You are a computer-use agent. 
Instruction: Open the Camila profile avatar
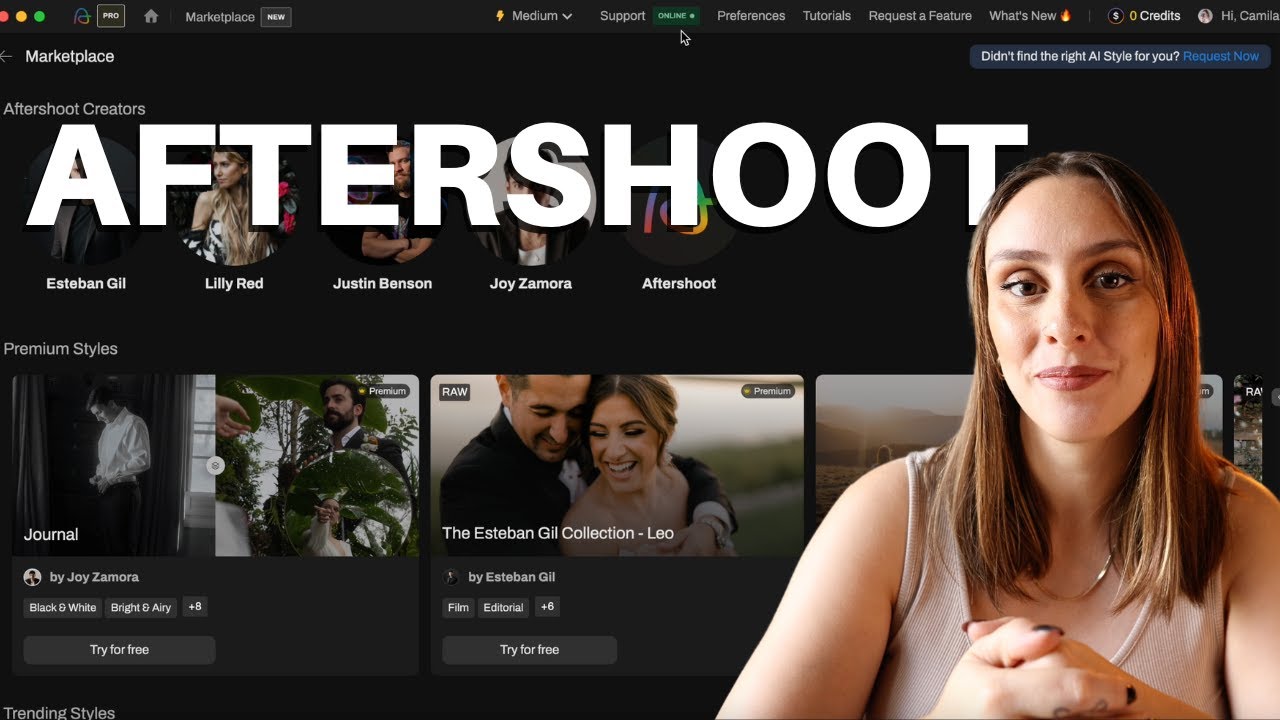pos(1205,16)
